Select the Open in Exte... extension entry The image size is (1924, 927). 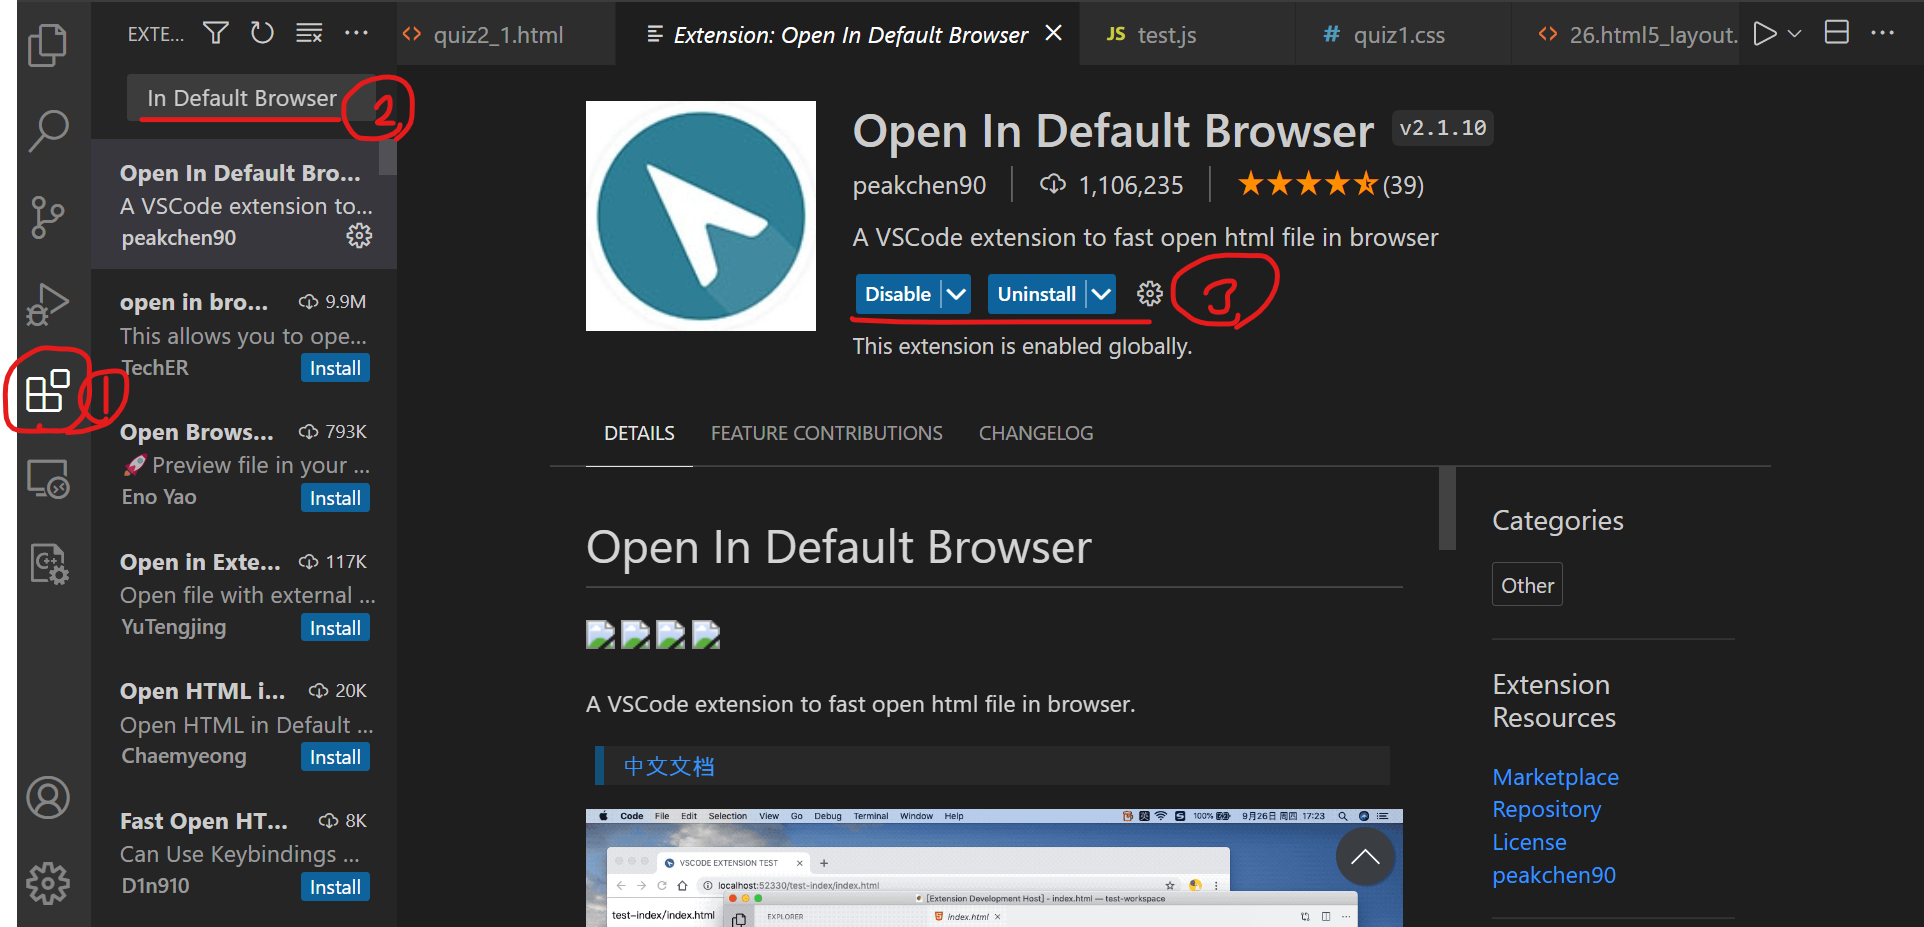(244, 594)
